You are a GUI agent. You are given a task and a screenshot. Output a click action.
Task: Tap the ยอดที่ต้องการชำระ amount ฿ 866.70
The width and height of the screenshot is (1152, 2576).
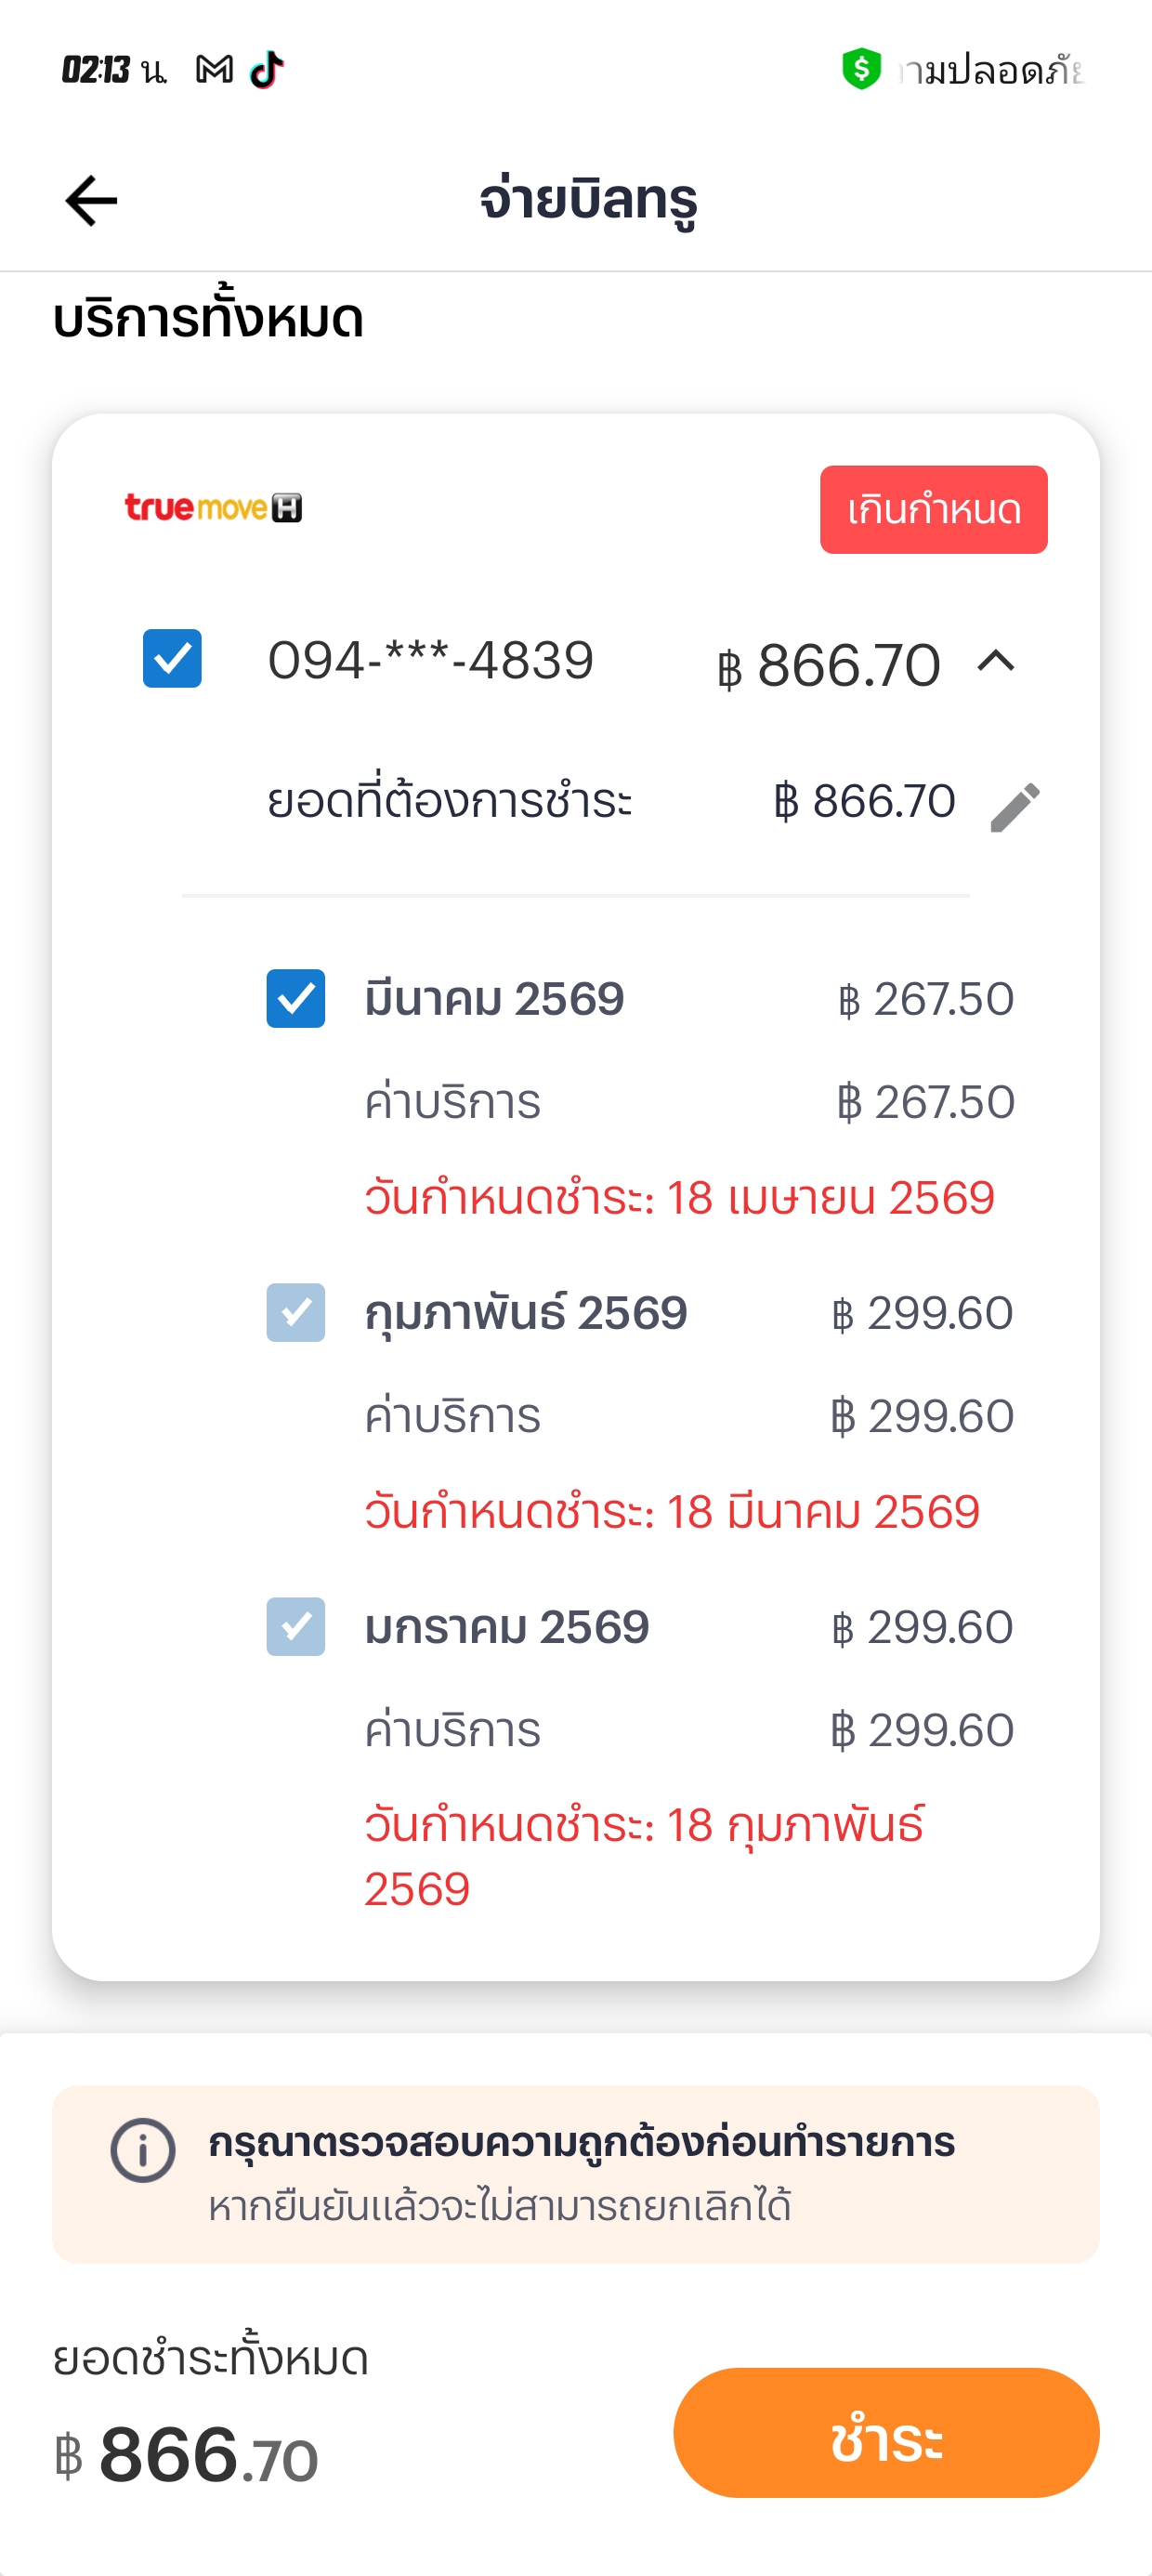point(864,802)
